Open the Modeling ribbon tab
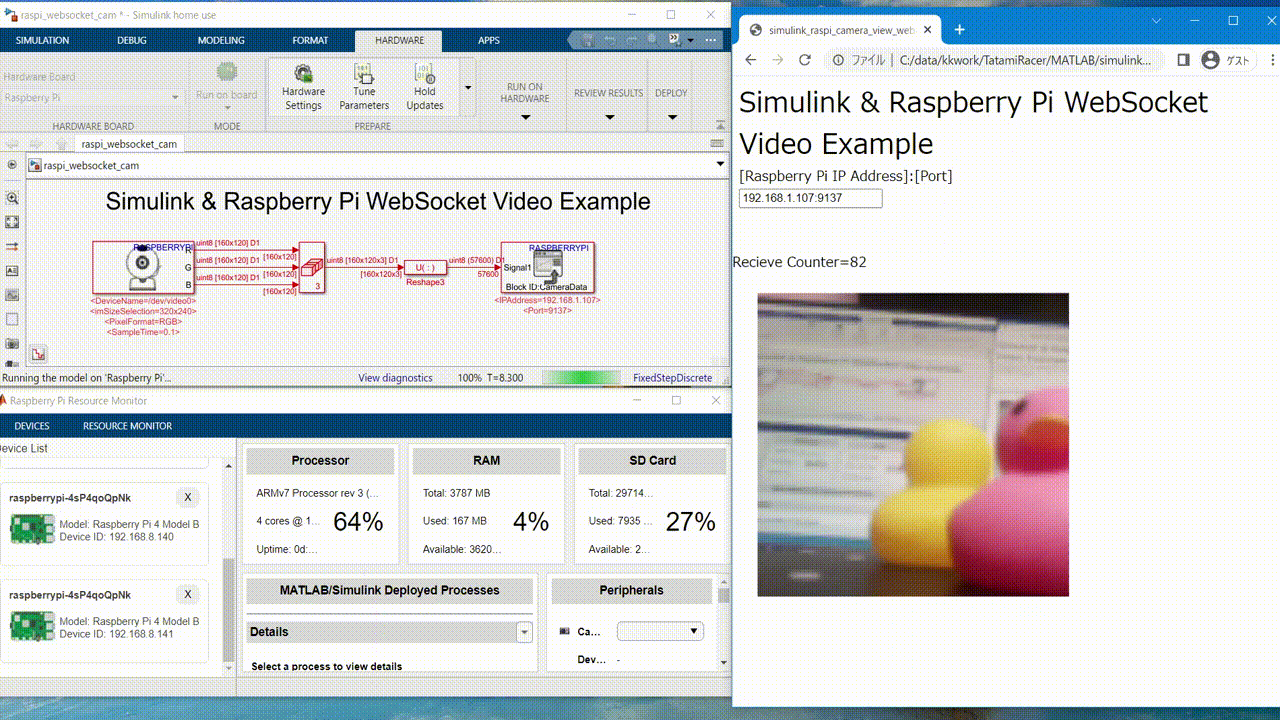The width and height of the screenshot is (1280, 720). click(221, 40)
